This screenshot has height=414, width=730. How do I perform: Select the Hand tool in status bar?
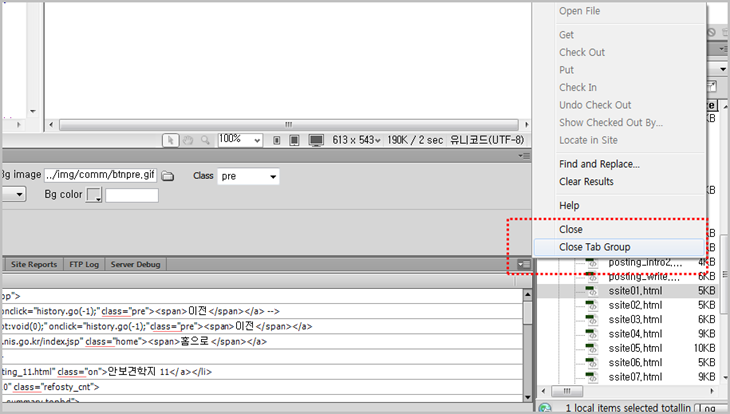coord(188,140)
